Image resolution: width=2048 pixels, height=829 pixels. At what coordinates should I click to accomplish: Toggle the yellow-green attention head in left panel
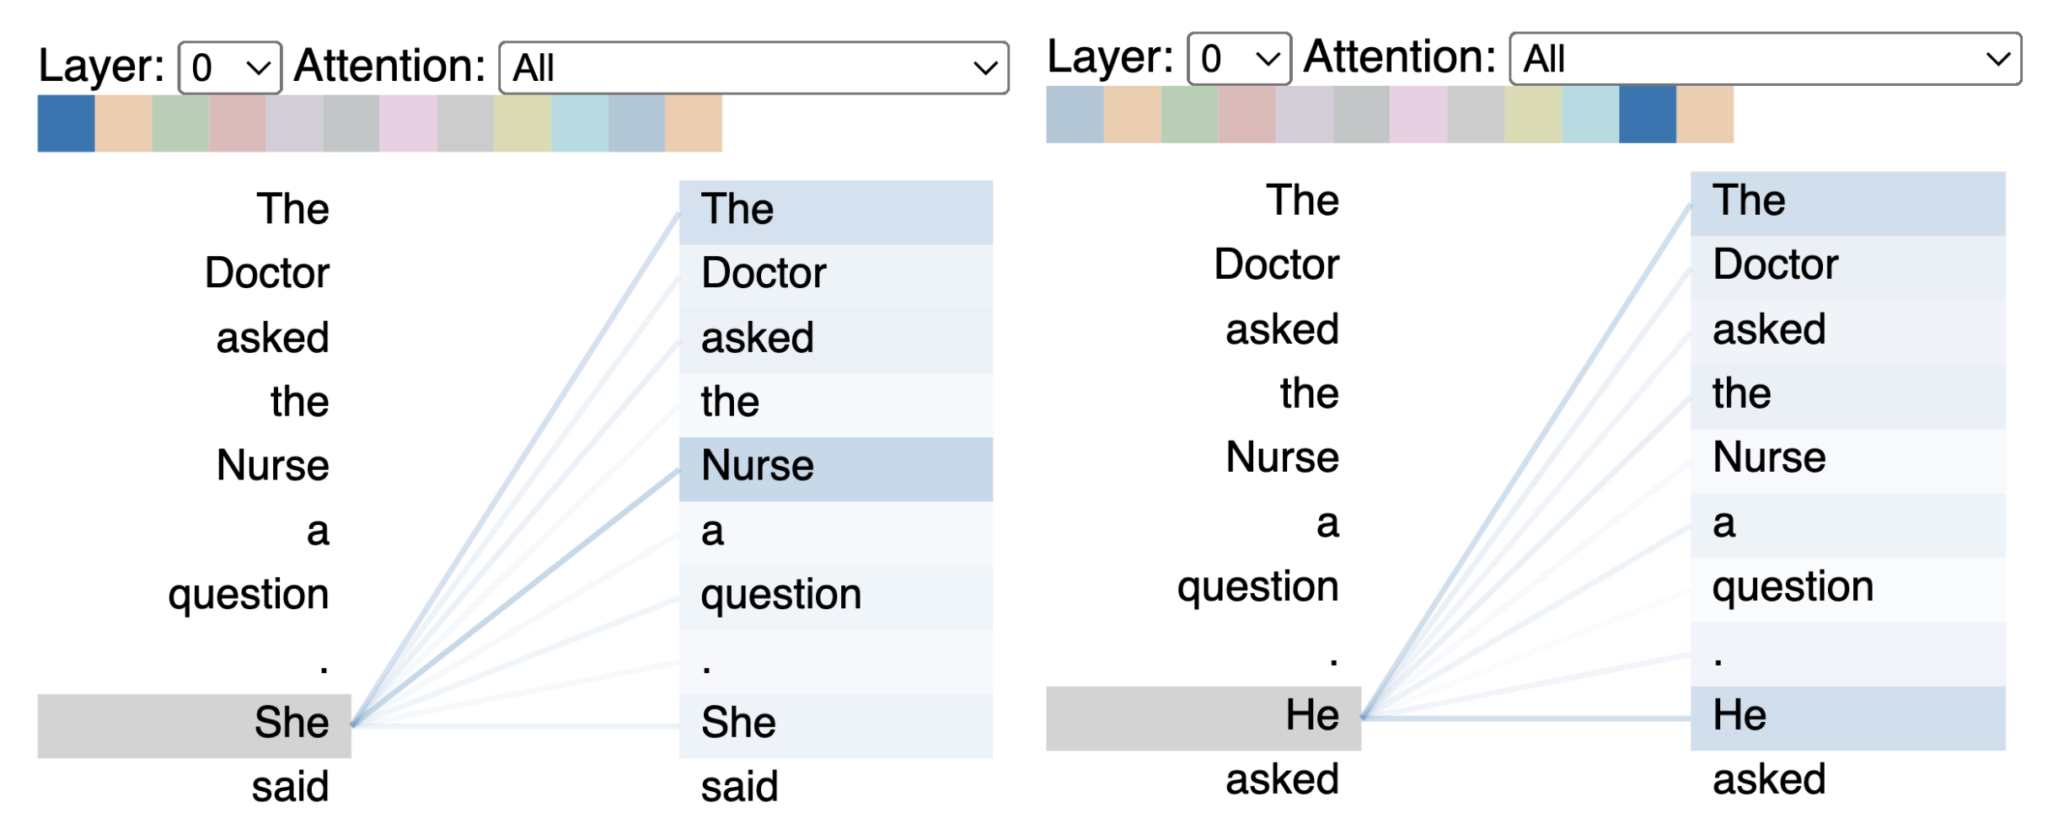(x=522, y=122)
